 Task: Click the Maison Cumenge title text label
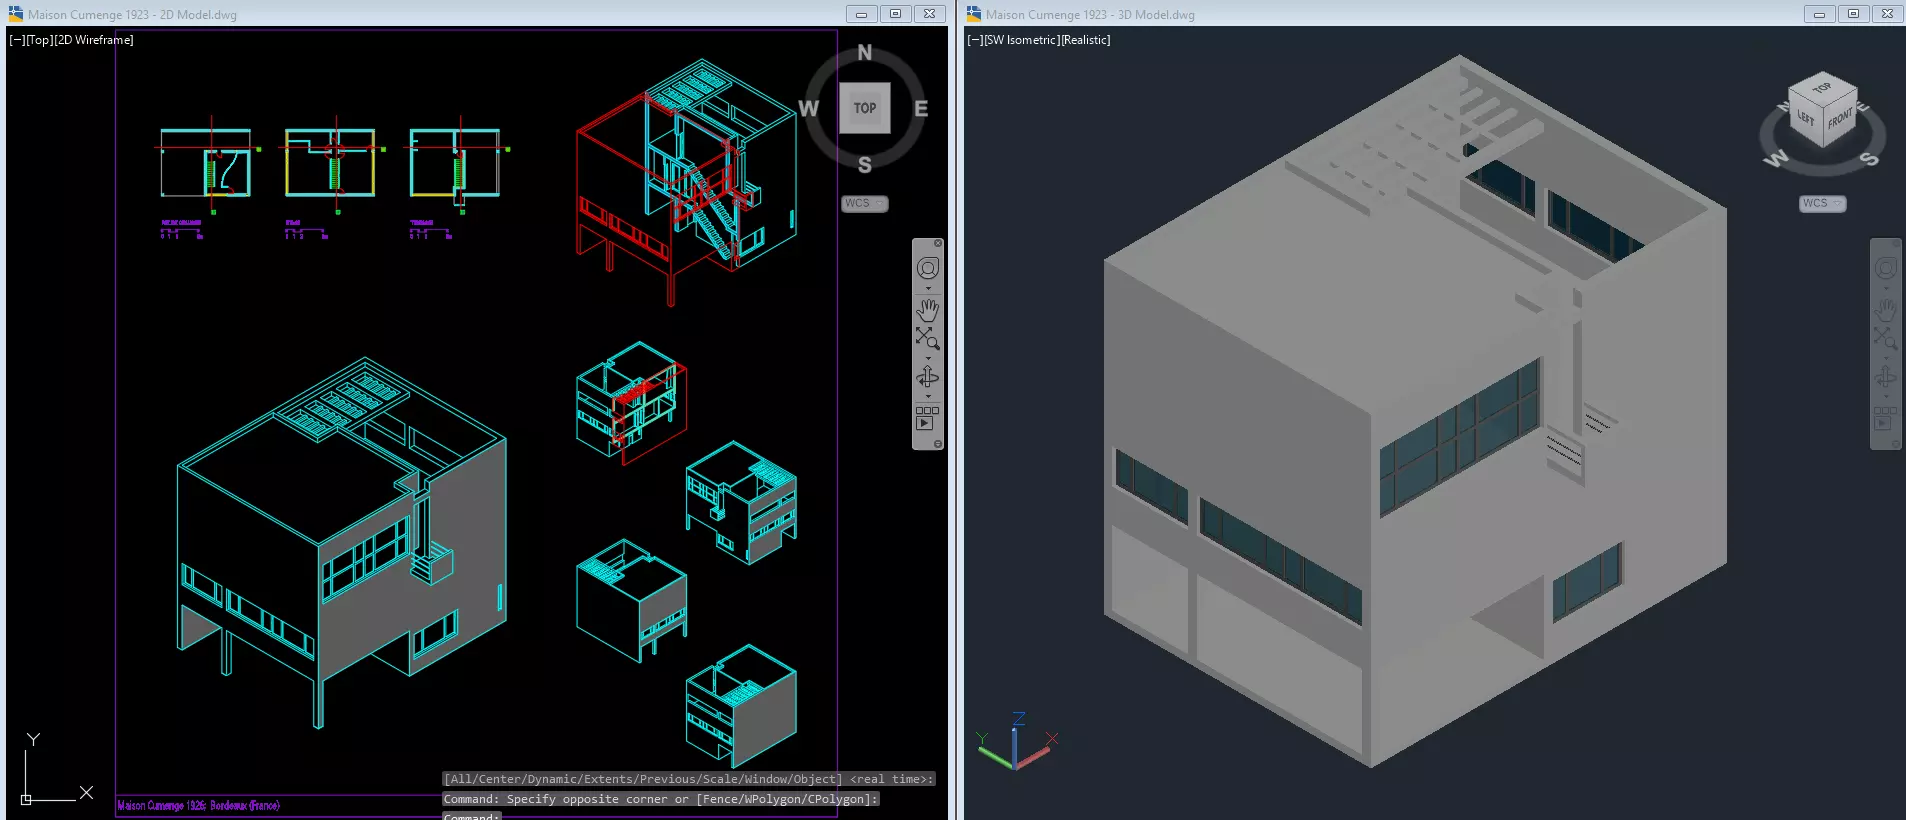tap(198, 805)
